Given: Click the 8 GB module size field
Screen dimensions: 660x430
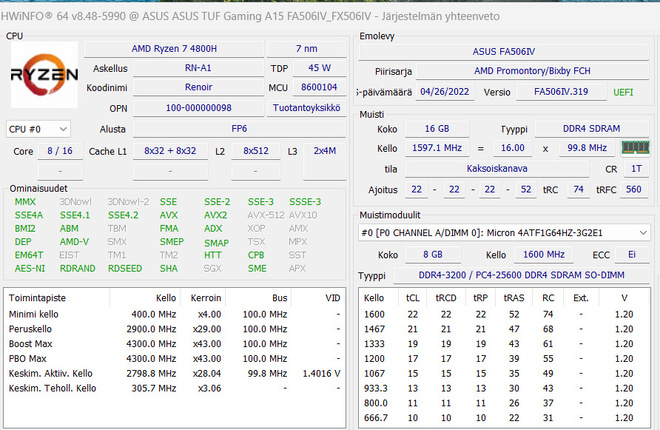Looking at the screenshot, I should point(433,255).
